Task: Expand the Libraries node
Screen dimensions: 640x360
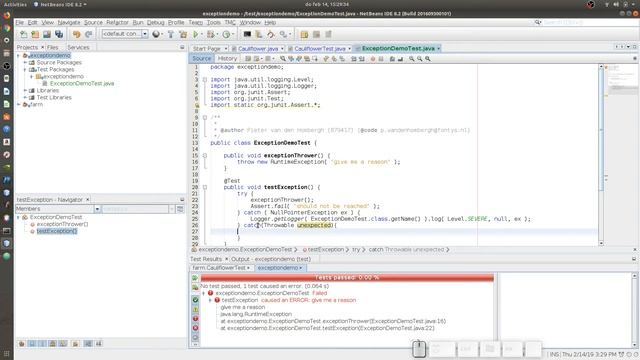Action: (x=25, y=90)
